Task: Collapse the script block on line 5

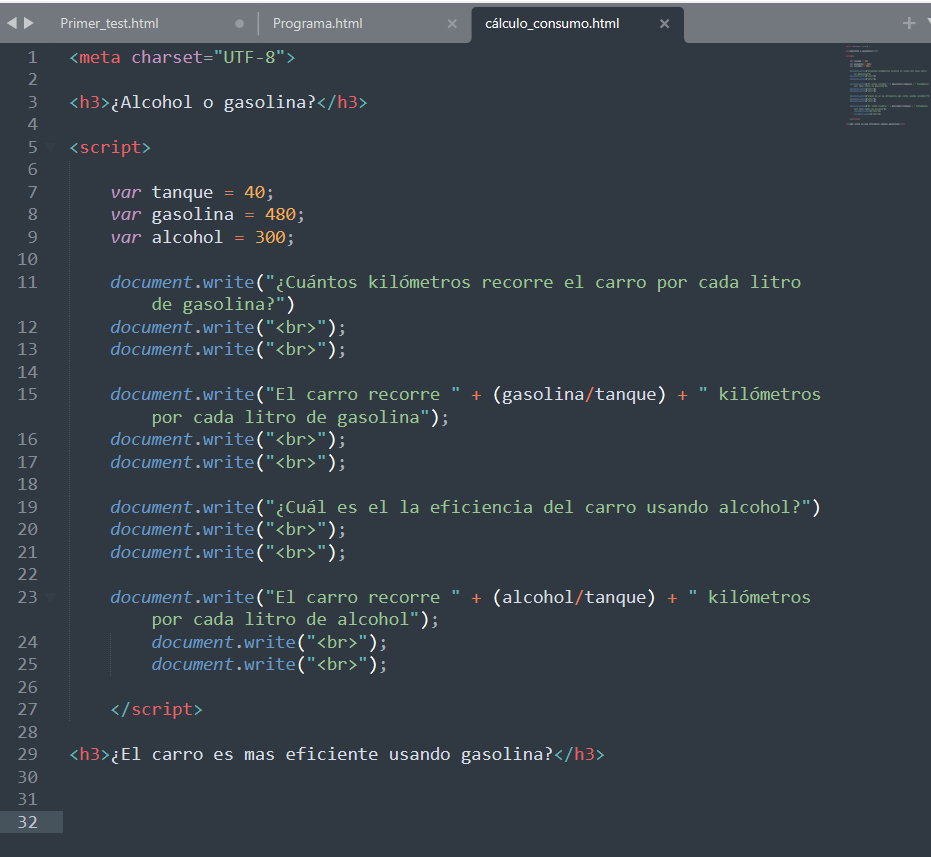Action: tap(51, 147)
